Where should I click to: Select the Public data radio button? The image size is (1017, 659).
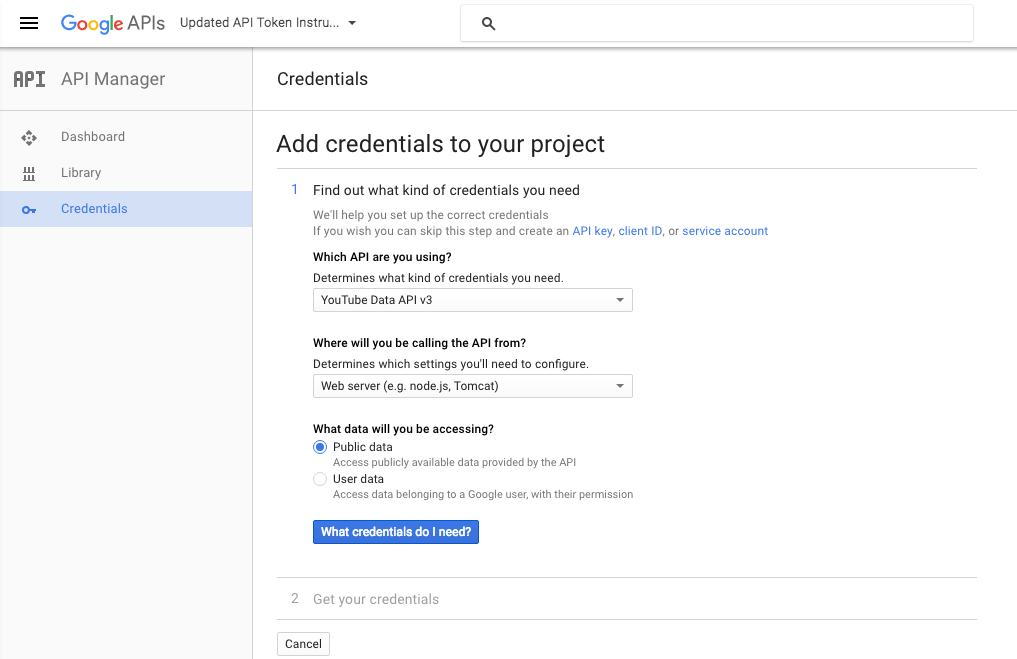(x=320, y=447)
